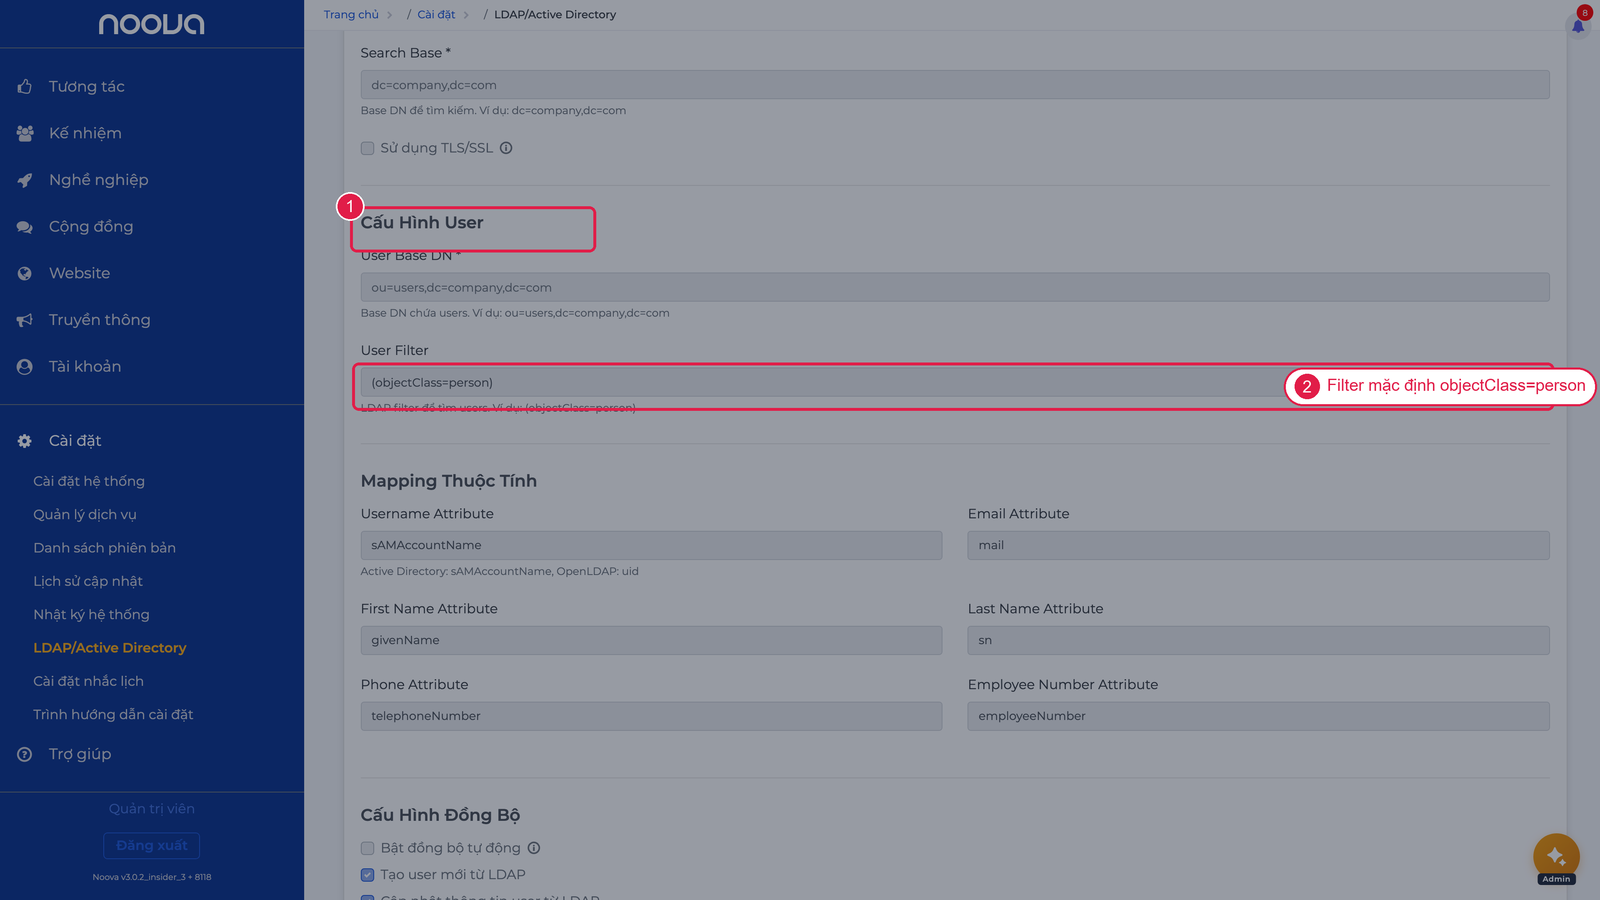Open the Admin AI assistant sparkle button
1600x900 pixels.
[1556, 857]
